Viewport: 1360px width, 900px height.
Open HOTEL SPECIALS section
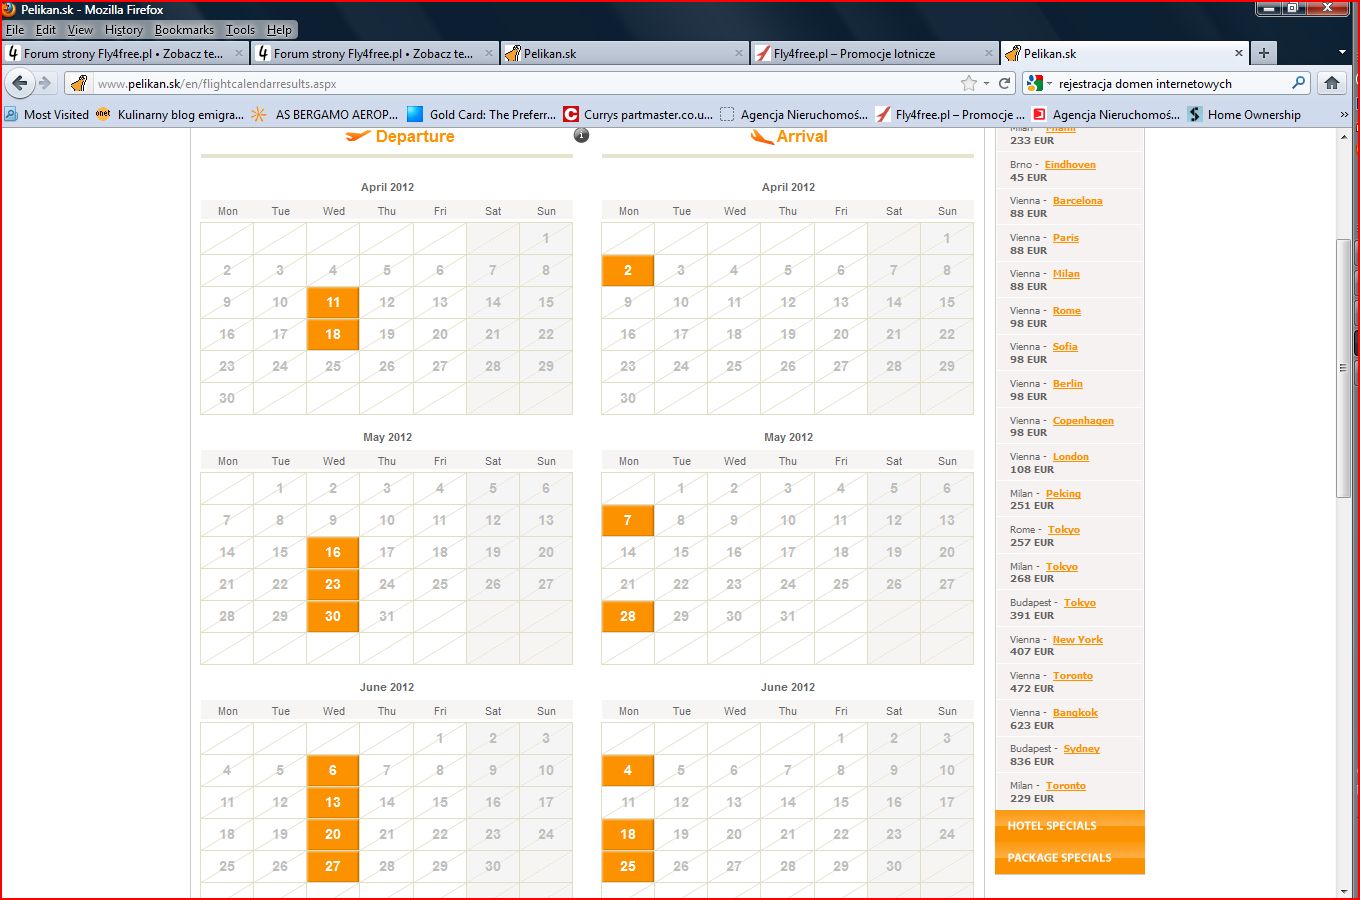[x=1070, y=826]
